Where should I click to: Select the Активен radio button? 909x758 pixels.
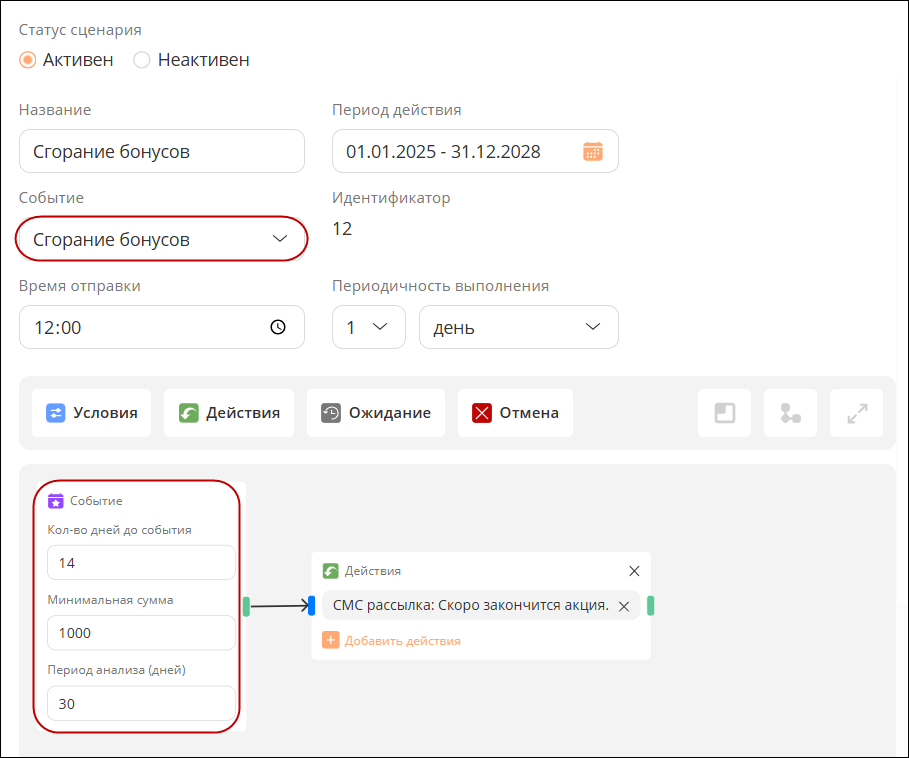[x=28, y=60]
